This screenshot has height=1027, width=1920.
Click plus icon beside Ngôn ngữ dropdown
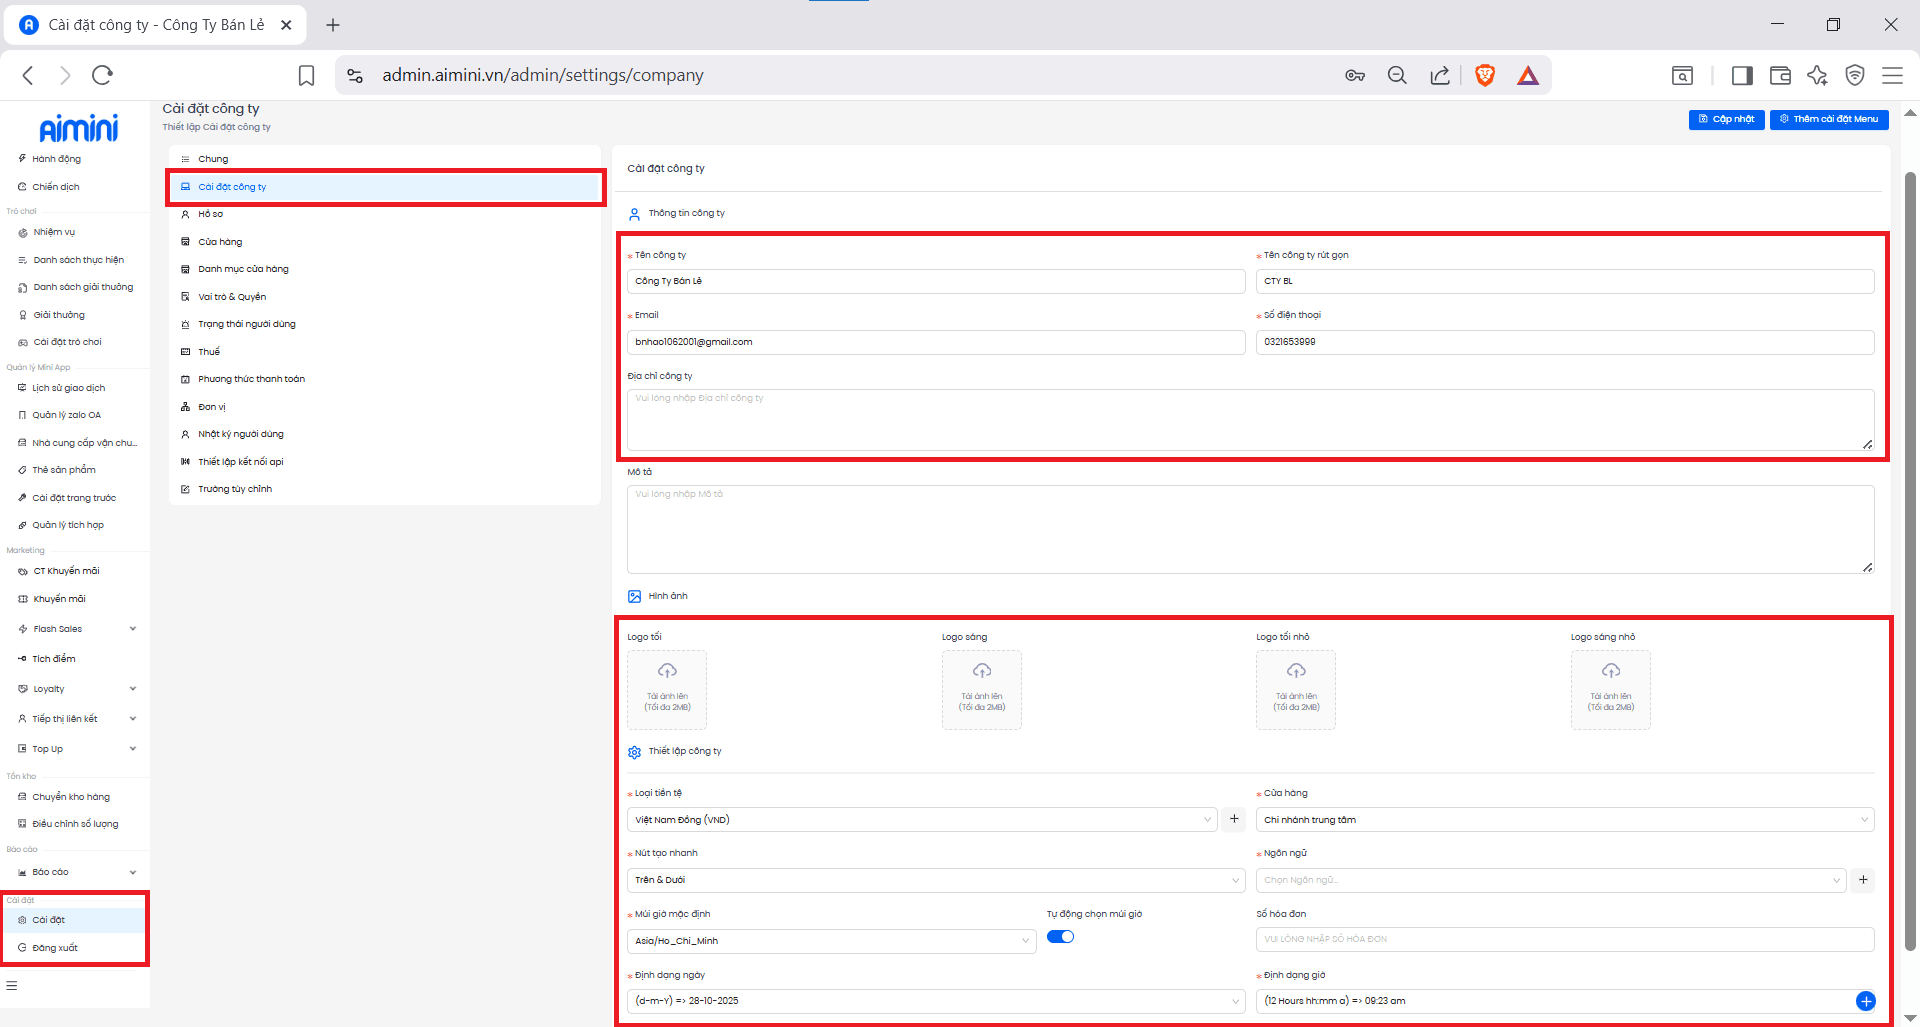[x=1863, y=880]
